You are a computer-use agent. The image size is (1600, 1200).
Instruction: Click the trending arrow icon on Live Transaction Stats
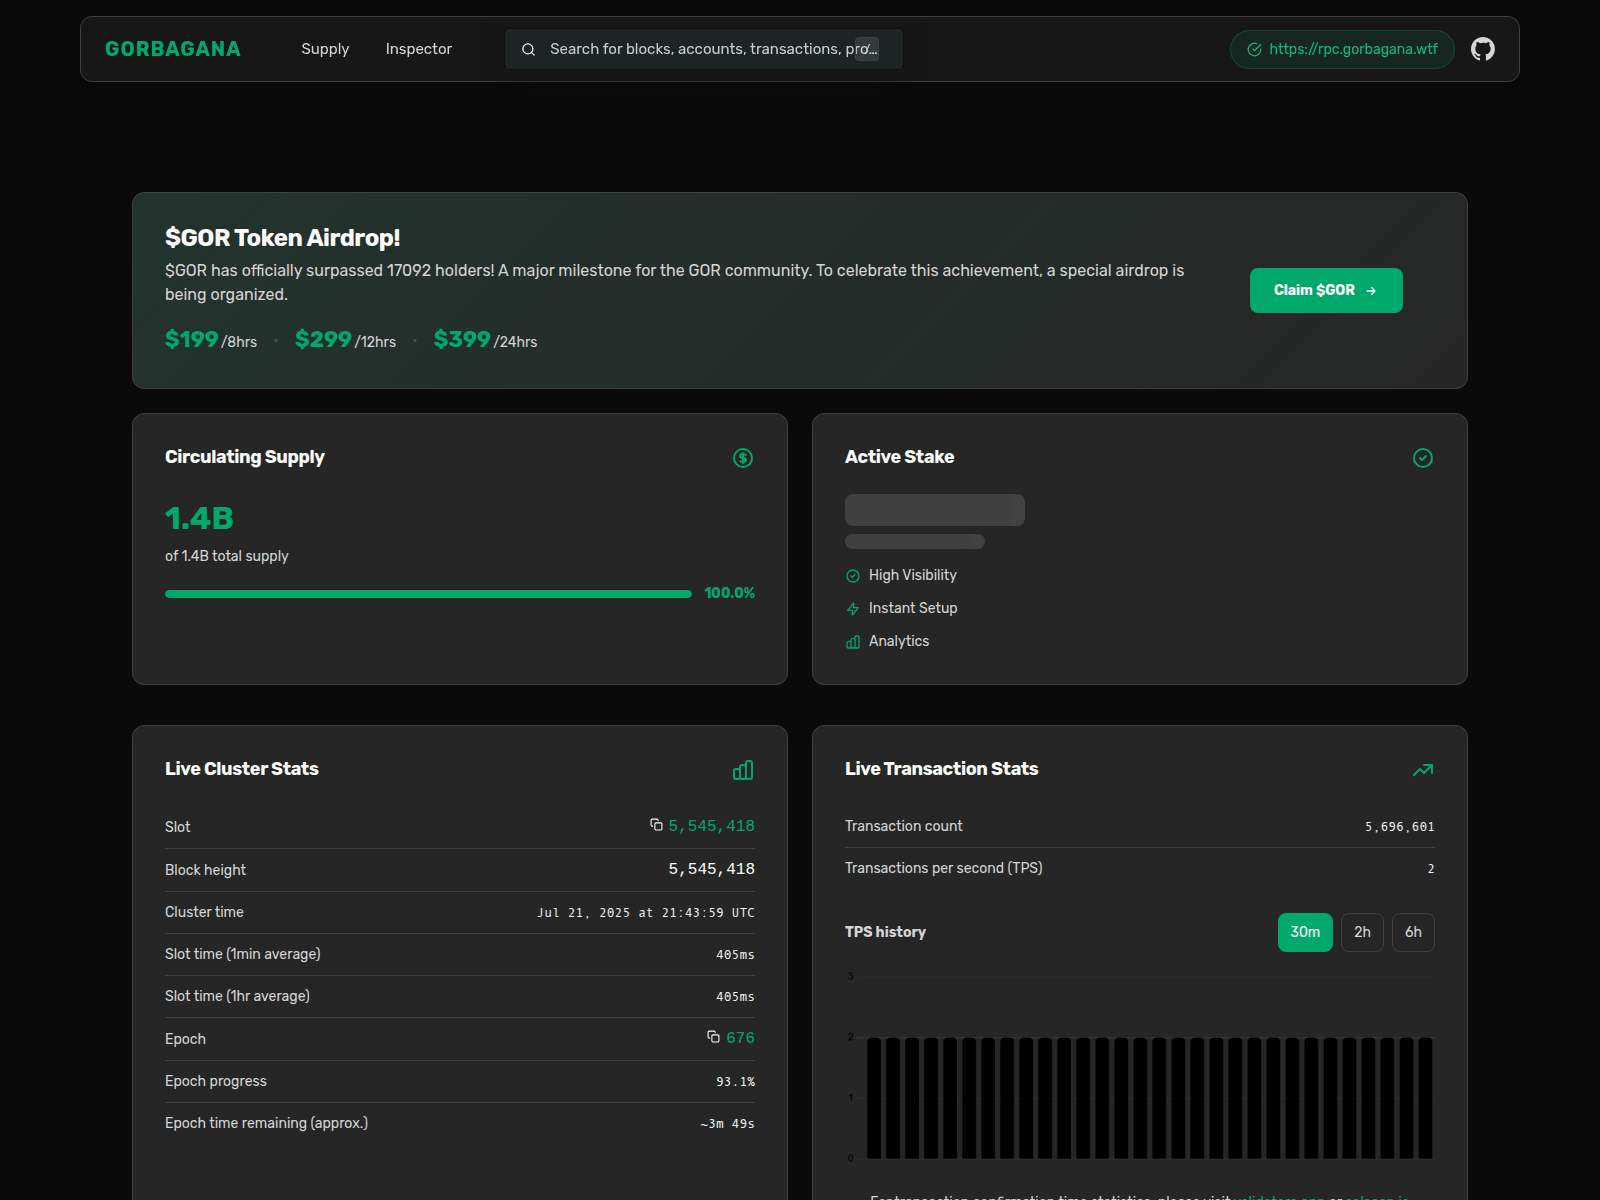click(x=1423, y=770)
